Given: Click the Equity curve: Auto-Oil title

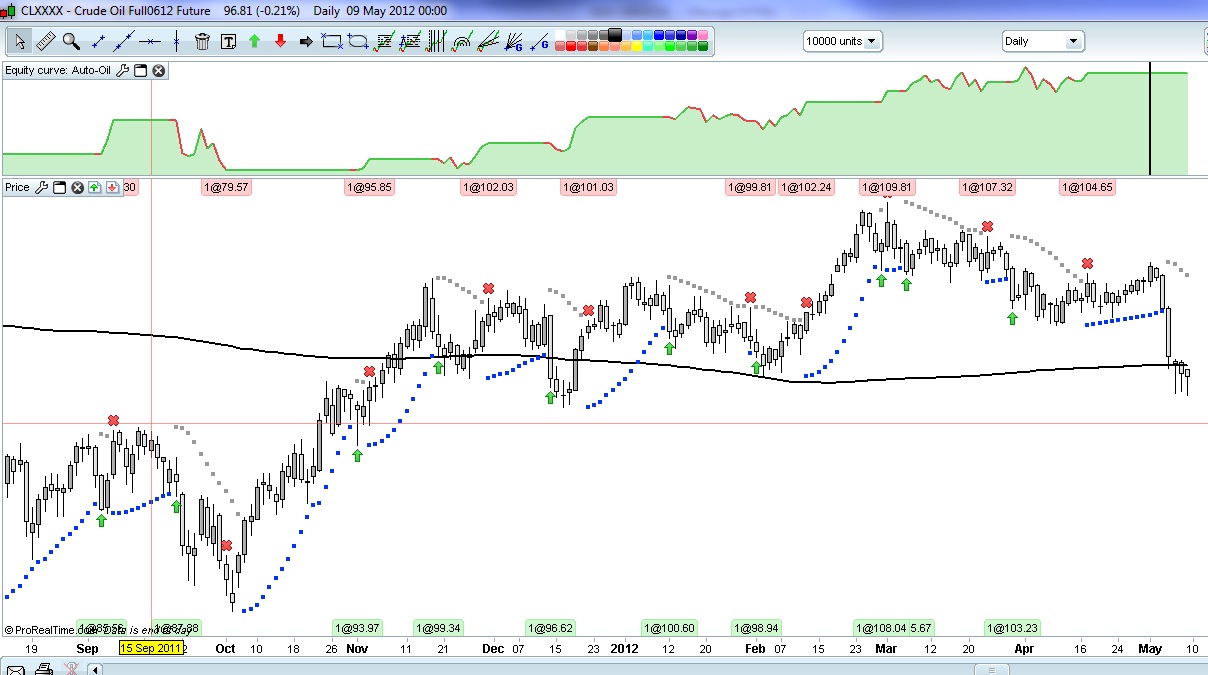Looking at the screenshot, I should [58, 71].
